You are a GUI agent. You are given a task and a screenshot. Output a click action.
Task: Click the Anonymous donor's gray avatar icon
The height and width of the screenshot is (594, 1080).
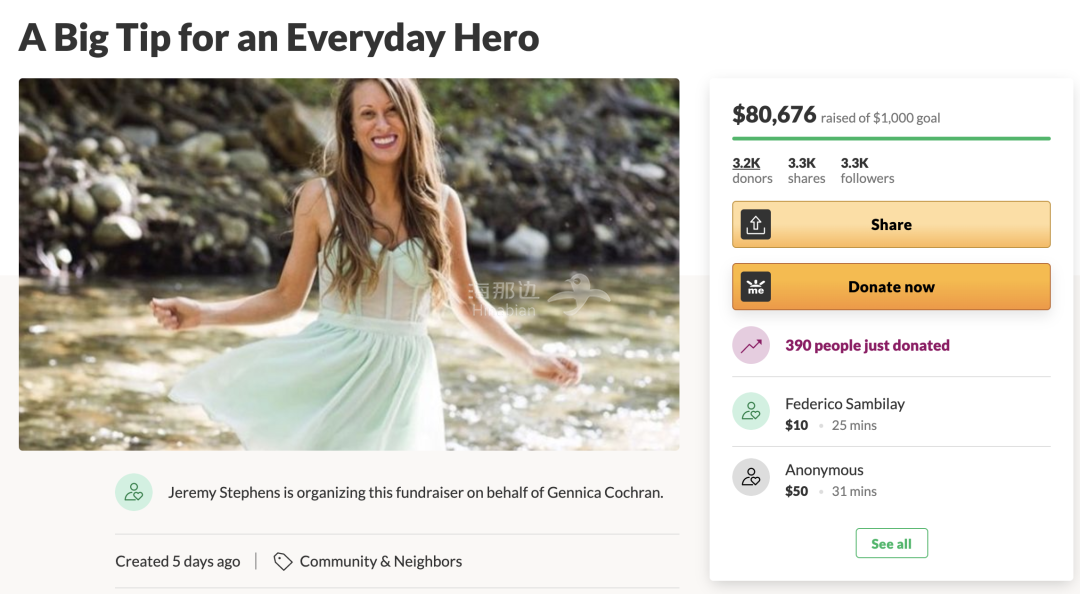[751, 477]
